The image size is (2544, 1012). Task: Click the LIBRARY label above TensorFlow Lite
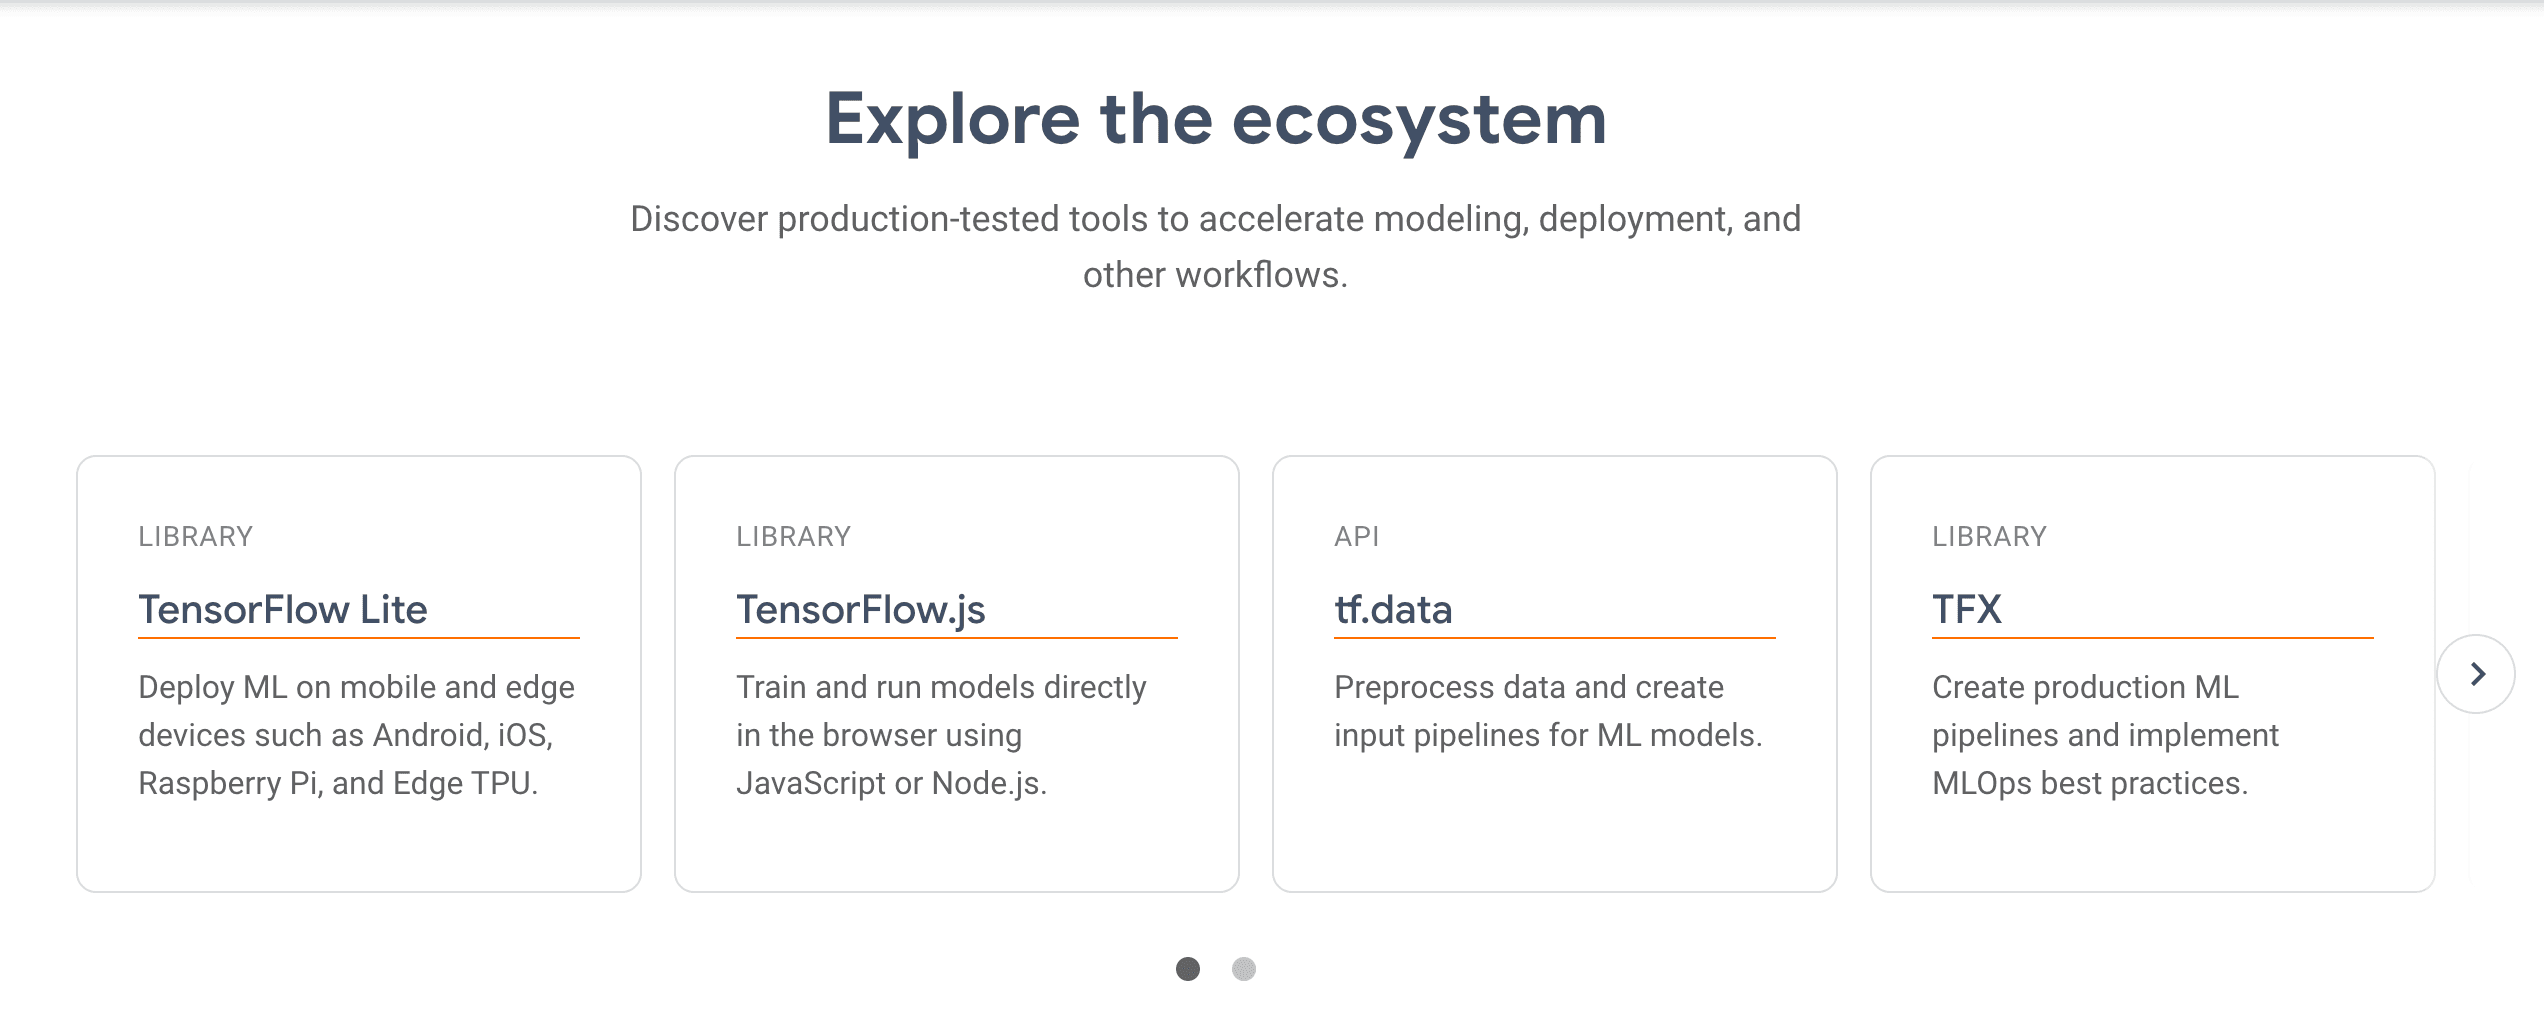point(196,537)
